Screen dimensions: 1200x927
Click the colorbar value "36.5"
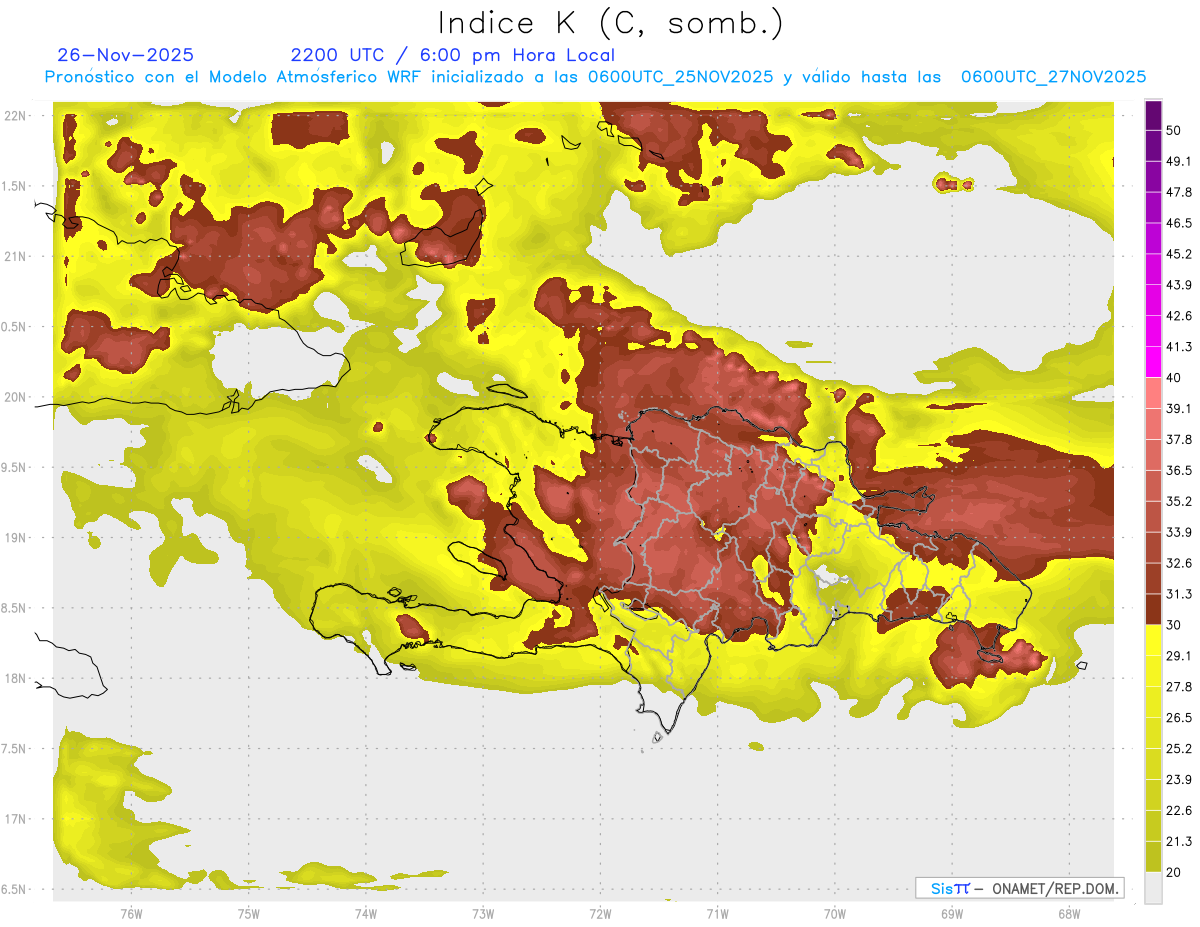pos(1180,470)
